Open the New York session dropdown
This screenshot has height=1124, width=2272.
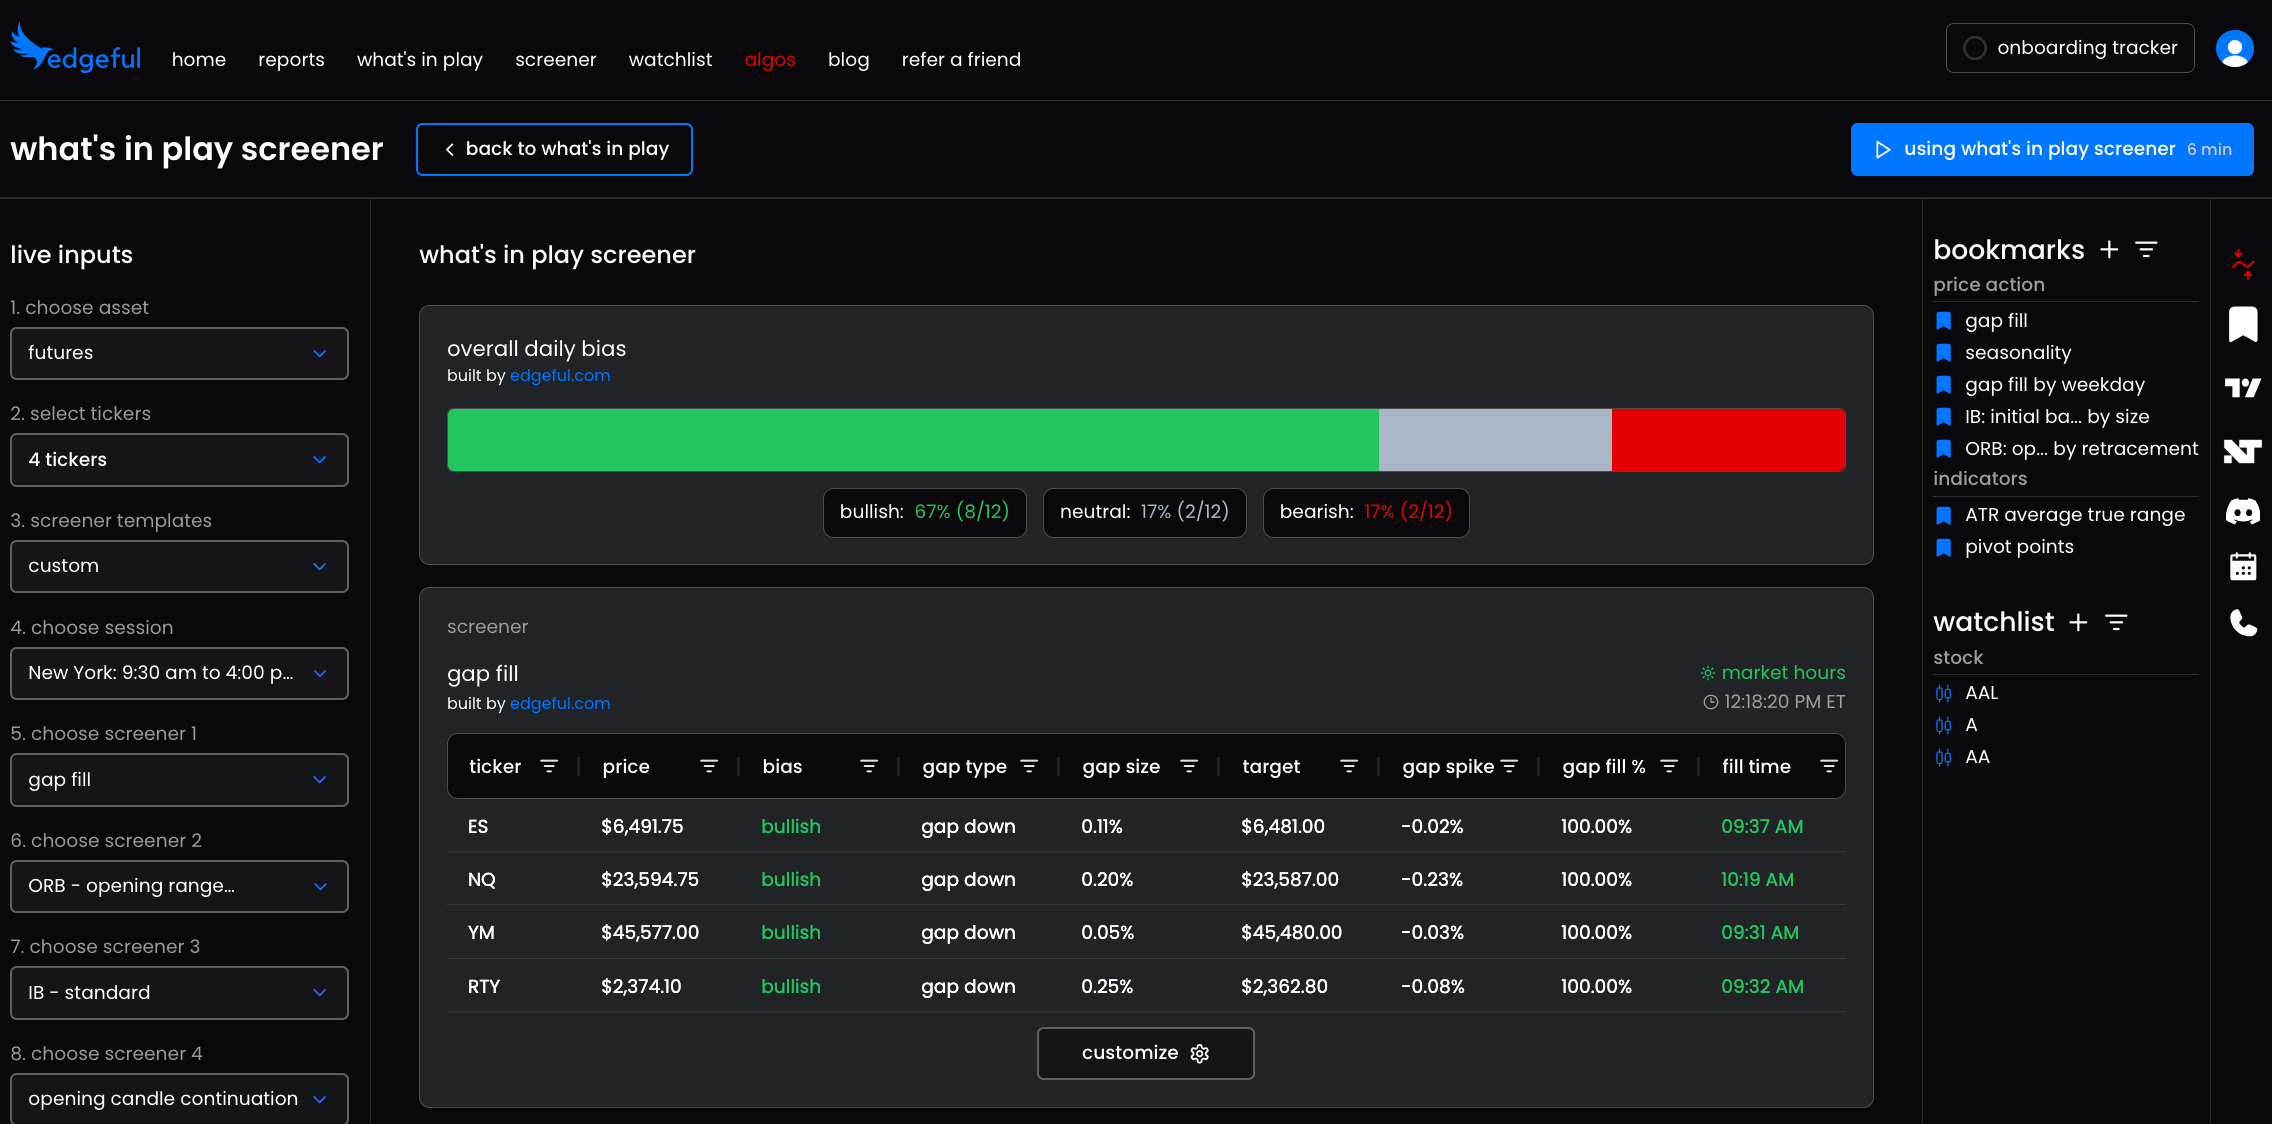coord(179,673)
